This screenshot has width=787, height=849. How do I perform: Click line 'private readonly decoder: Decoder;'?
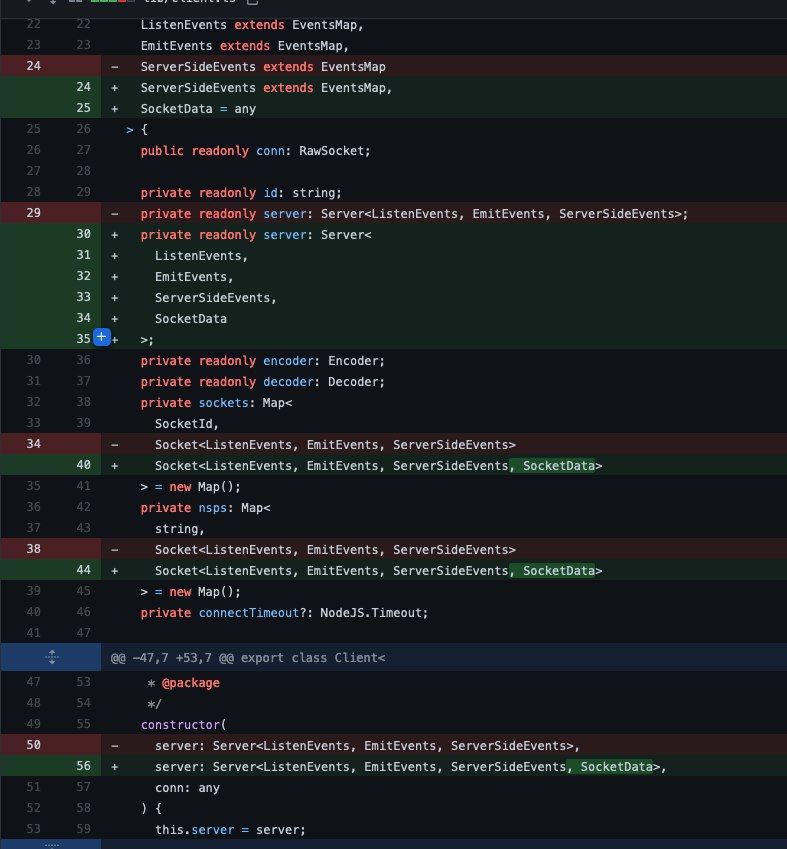pyautogui.click(x=263, y=382)
